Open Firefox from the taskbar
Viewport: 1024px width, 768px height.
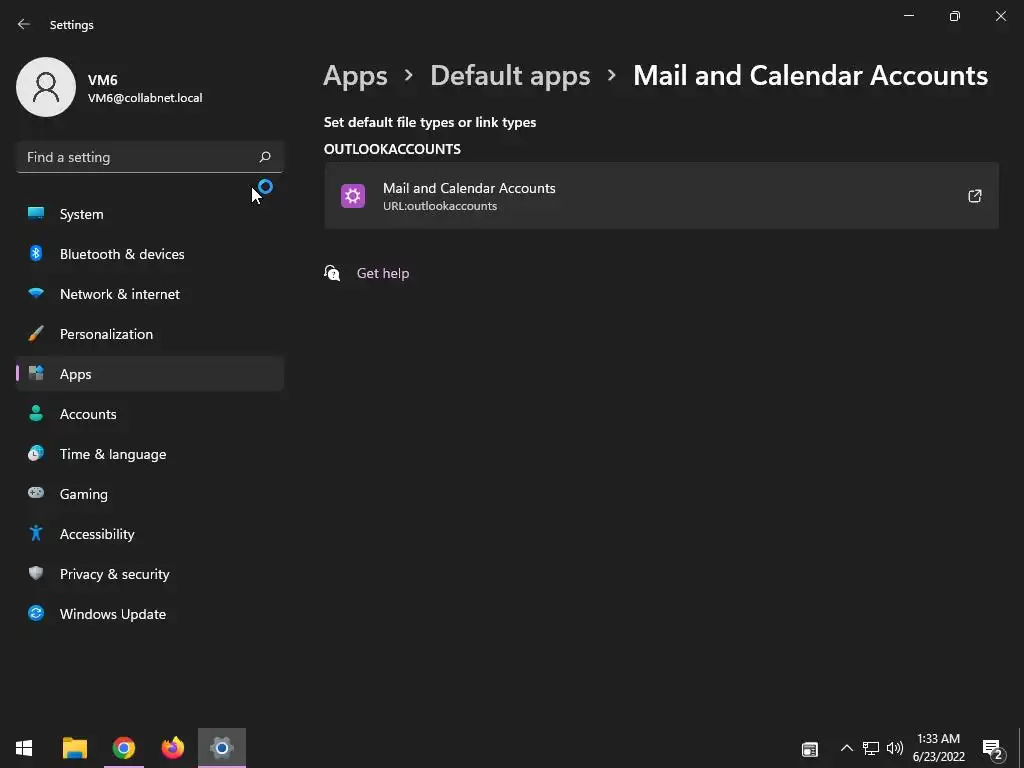click(172, 748)
